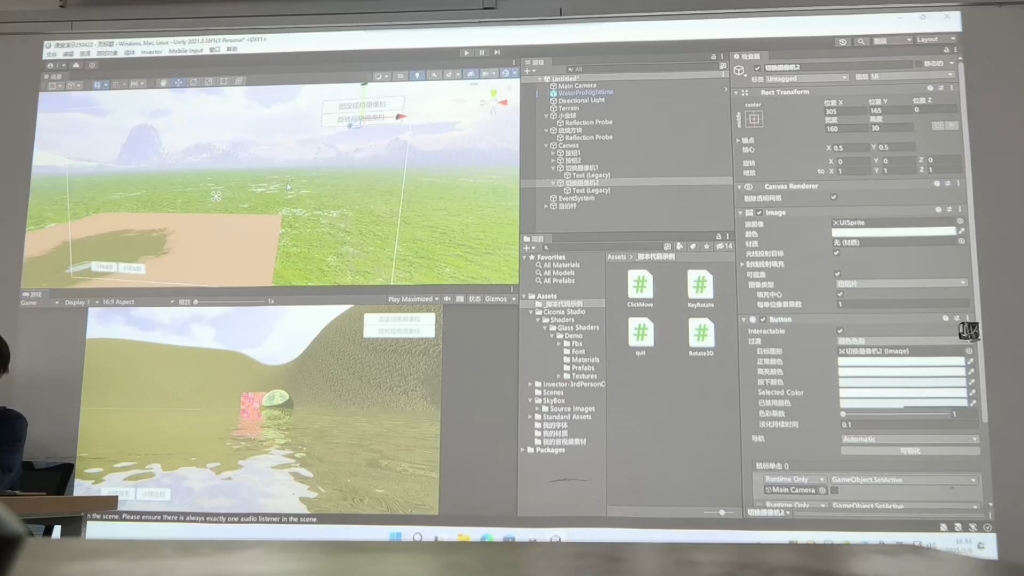The image size is (1024, 576).
Task: Select the Move tool in Scene toolbar
Action: (178, 83)
